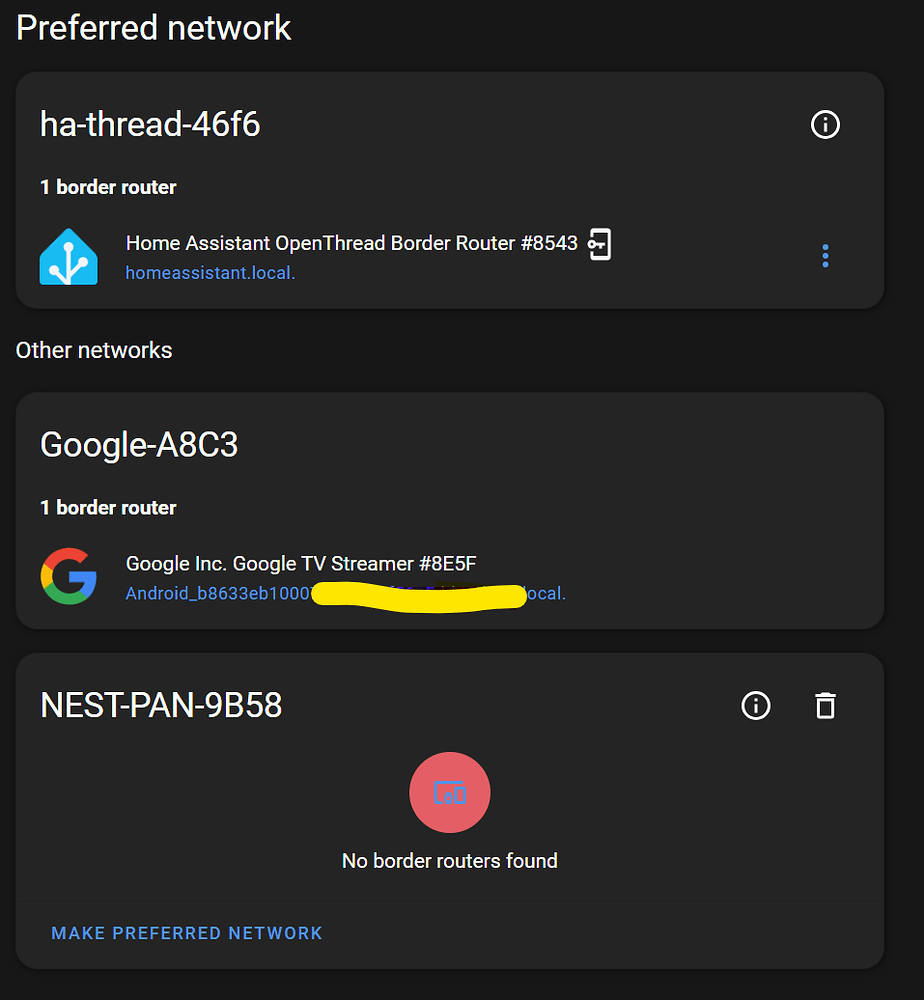This screenshot has width=924, height=1000.
Task: Open the homeassistant.local link
Action: pos(210,272)
